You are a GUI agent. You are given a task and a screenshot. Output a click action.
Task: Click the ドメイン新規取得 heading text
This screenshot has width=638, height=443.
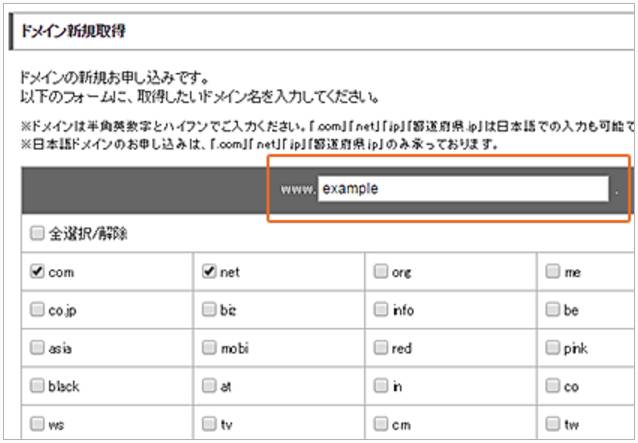(x=73, y=31)
